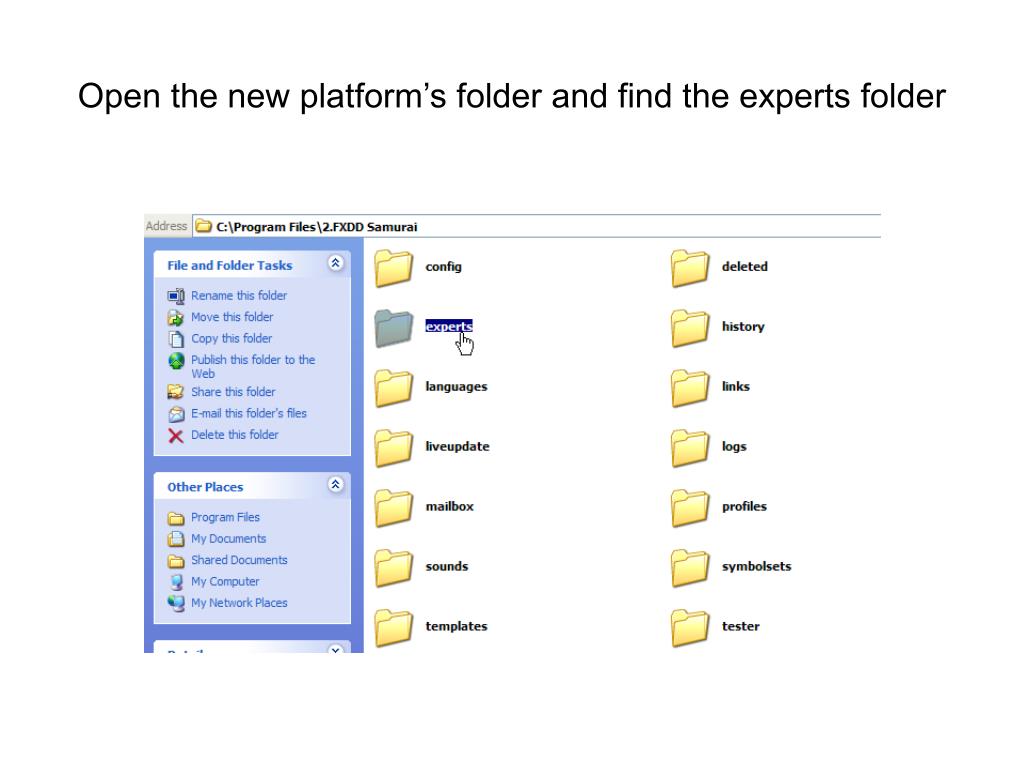1024x768 pixels.
Task: Click the folder icon in address bar
Action: pos(204,227)
